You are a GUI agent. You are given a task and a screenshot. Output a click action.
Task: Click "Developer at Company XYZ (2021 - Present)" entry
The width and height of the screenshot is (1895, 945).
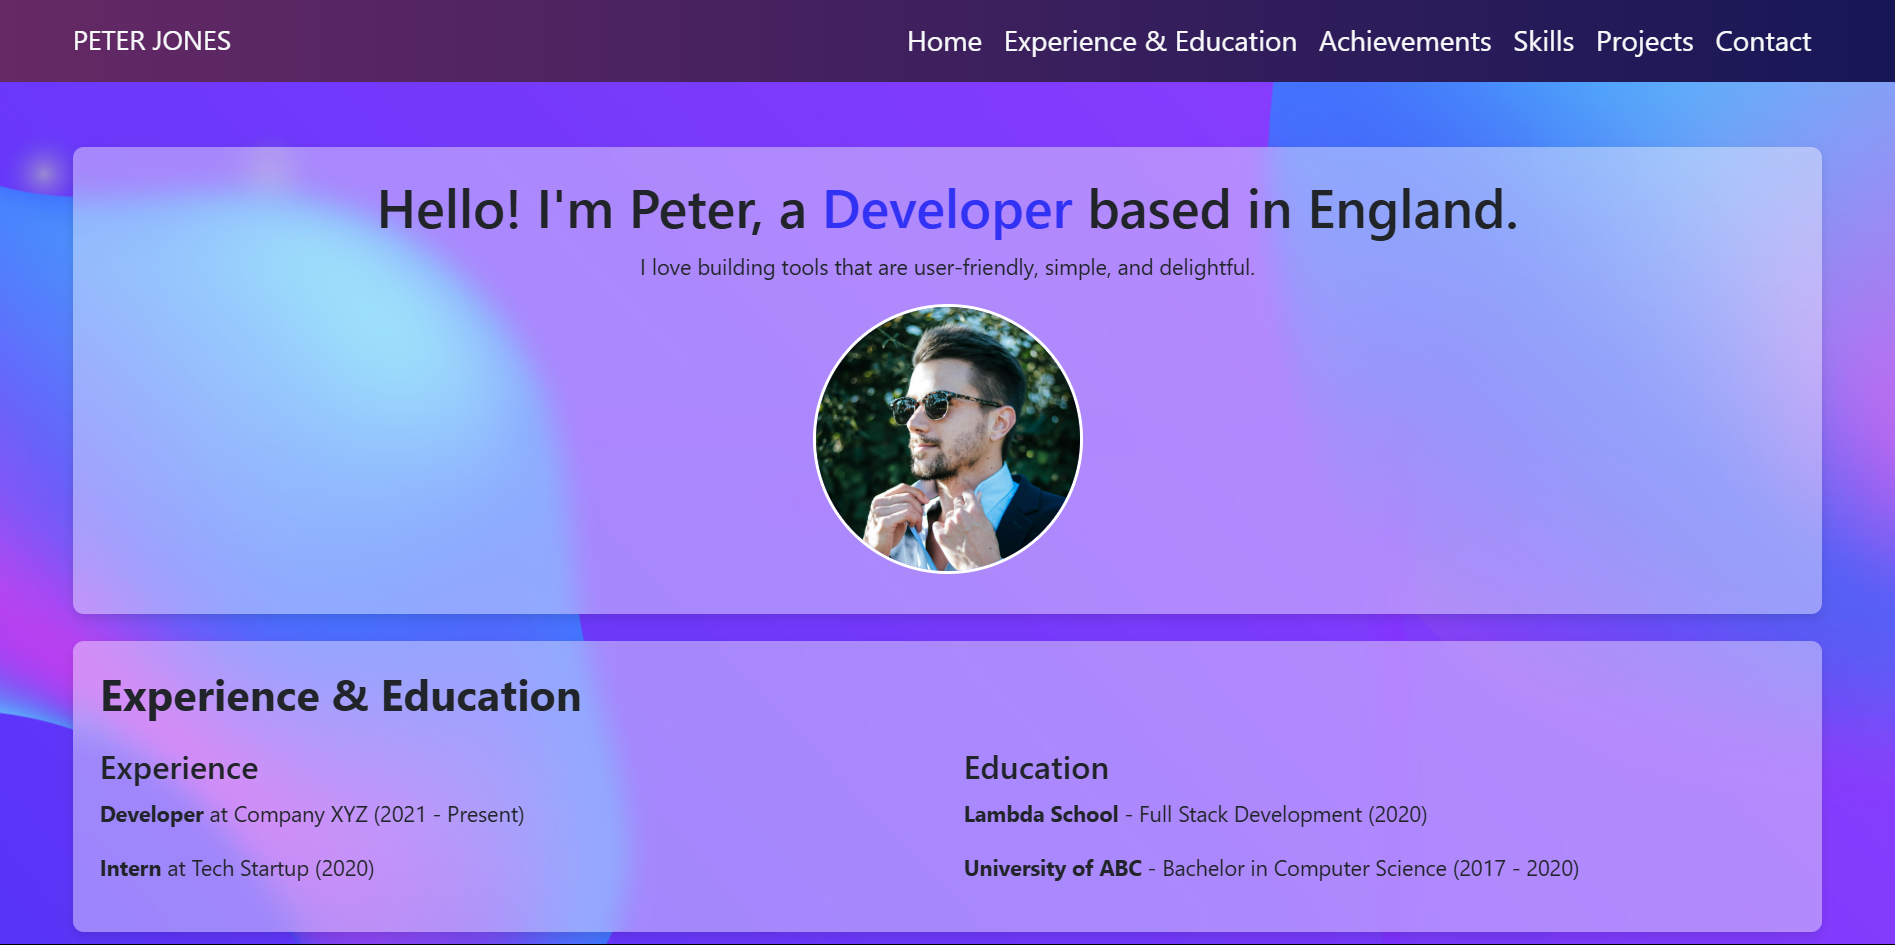312,814
